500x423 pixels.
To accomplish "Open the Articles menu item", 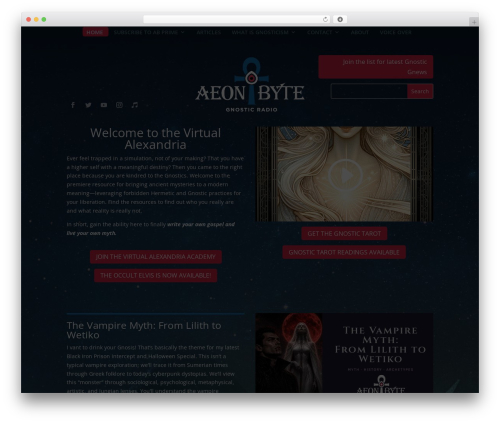I will pyautogui.click(x=209, y=32).
